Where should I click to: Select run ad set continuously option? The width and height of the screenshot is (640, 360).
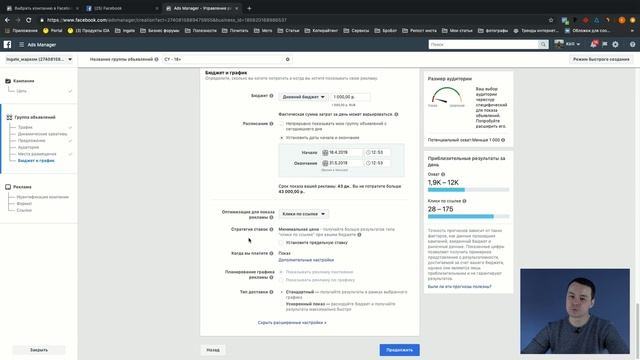pos(281,124)
